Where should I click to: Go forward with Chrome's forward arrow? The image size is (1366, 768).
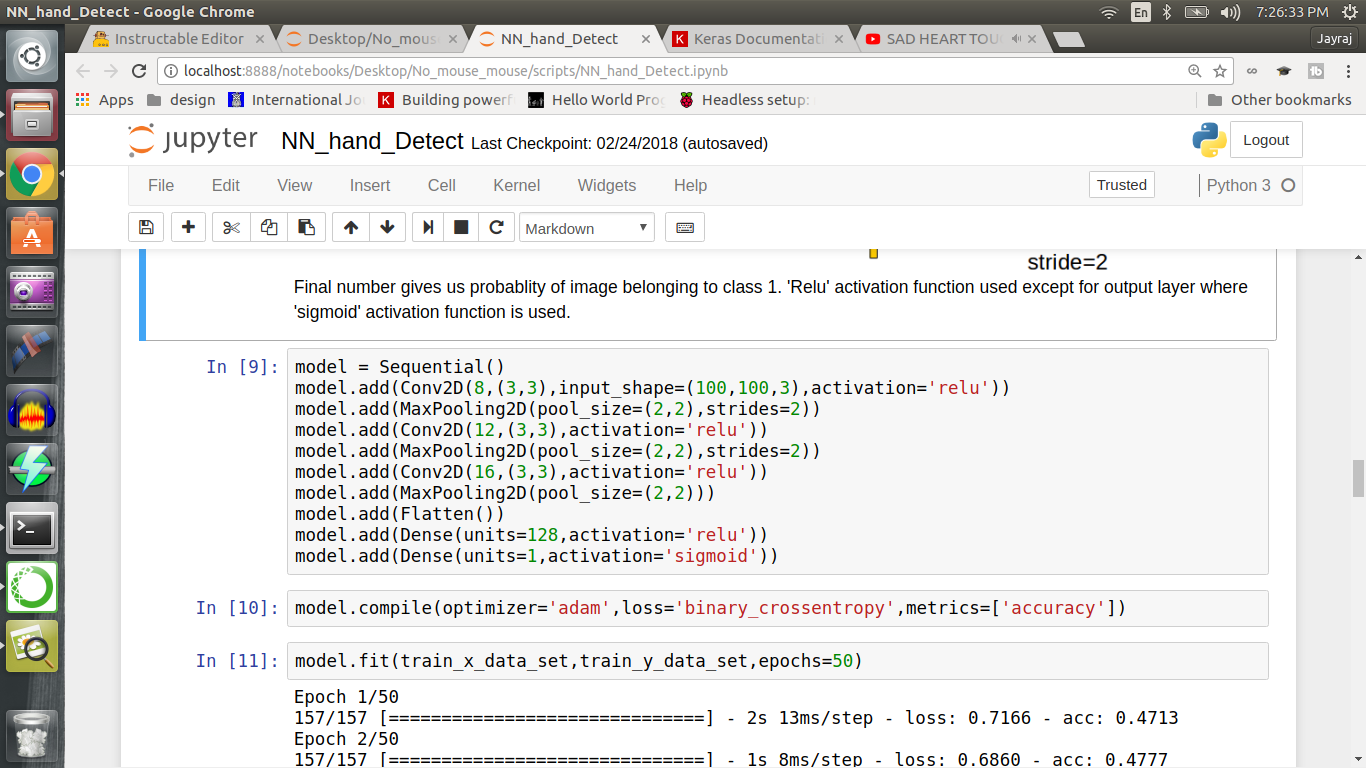(x=111, y=71)
